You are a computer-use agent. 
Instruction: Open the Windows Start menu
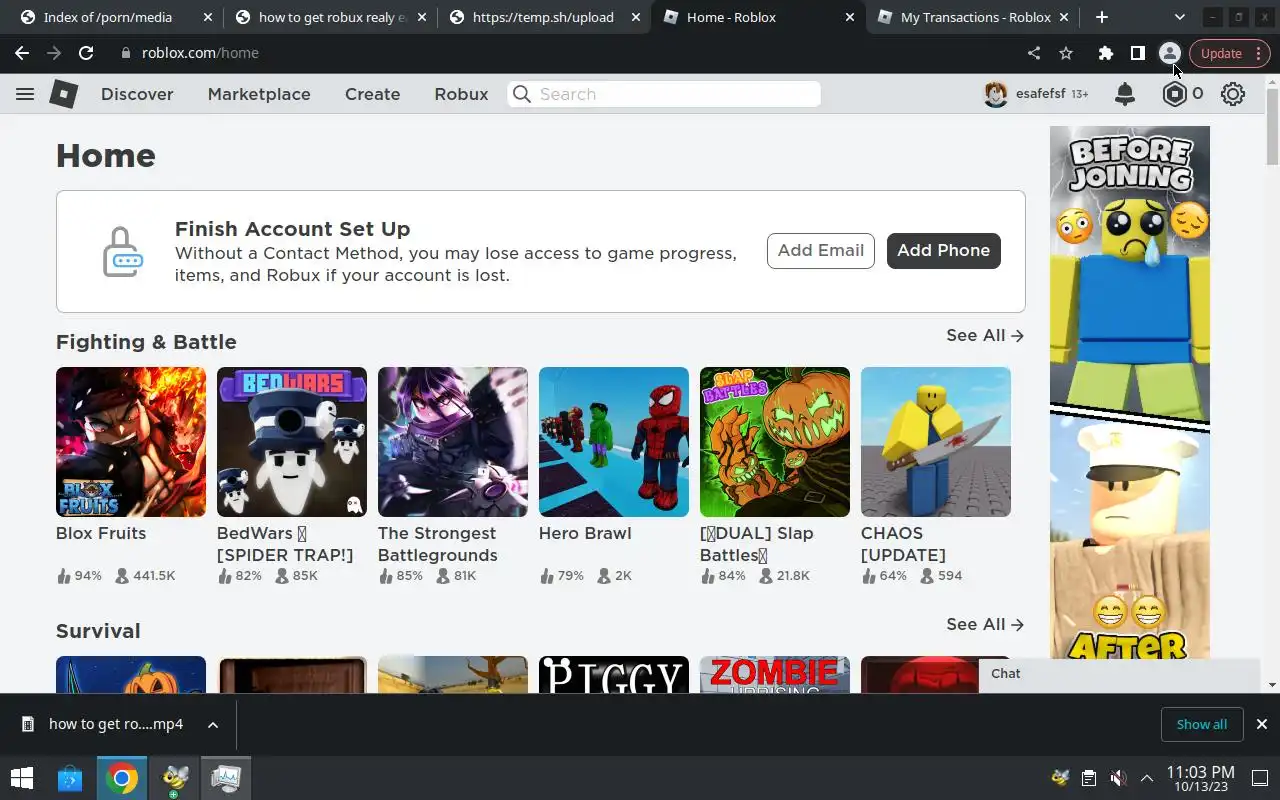(21, 778)
